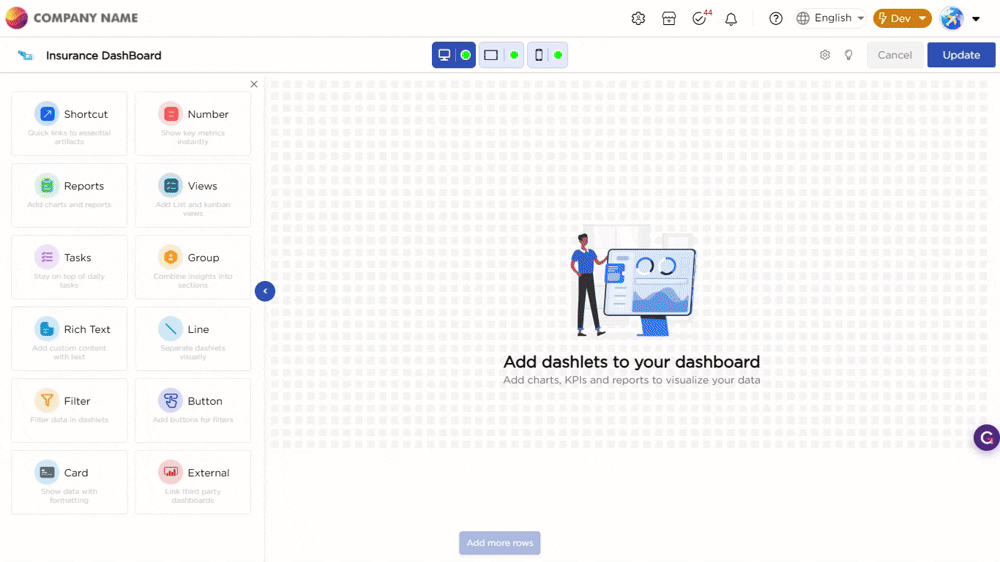Viewport: 1000px width, 562px height.
Task: Add an External dashboard dashlet
Action: (192, 482)
